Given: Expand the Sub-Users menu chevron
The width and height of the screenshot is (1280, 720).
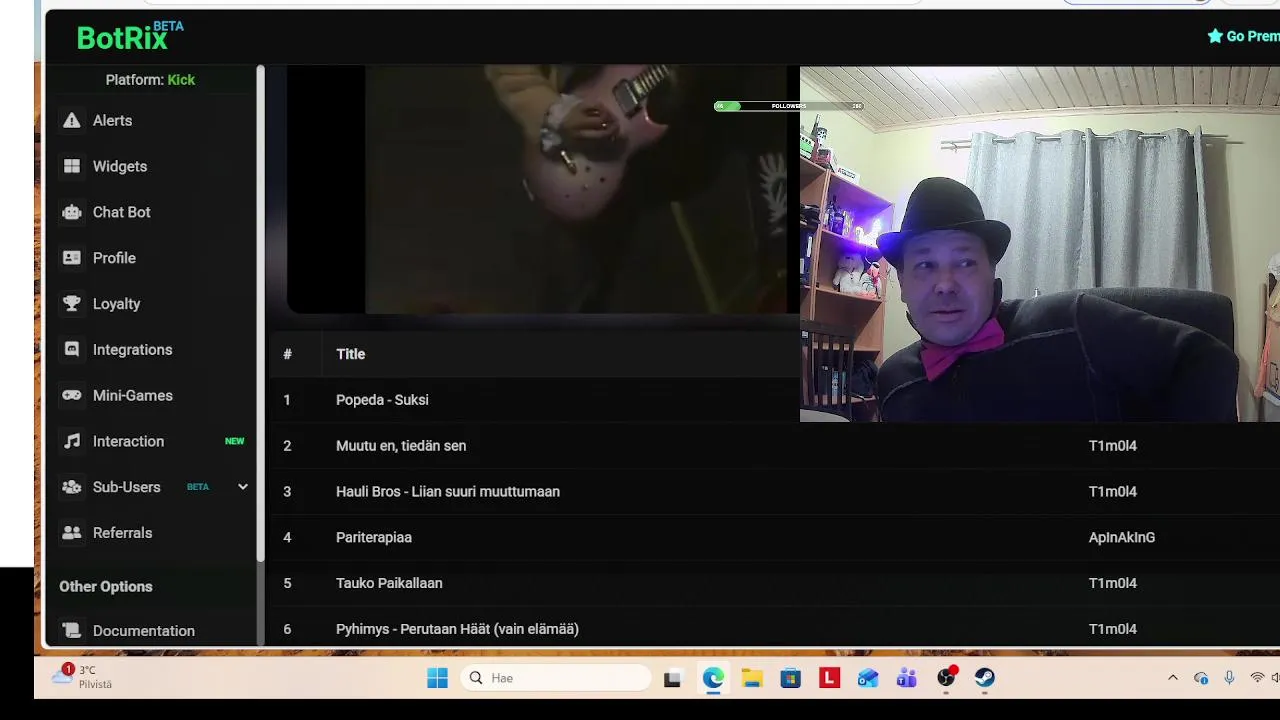Looking at the screenshot, I should [242, 487].
